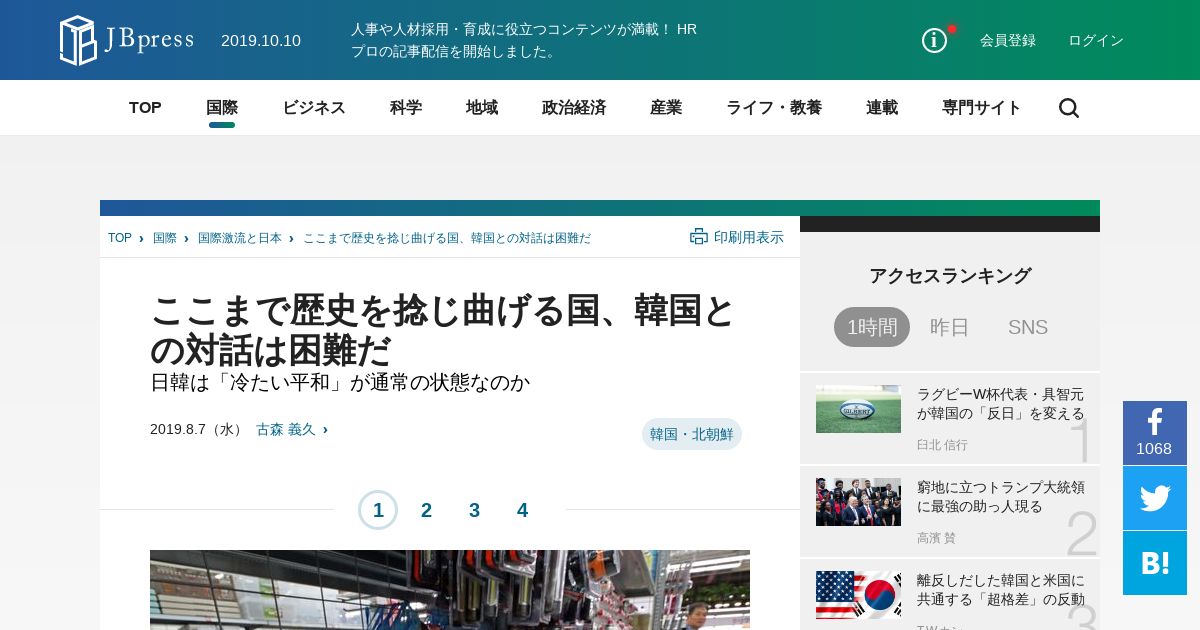Click author name 高濱 賛
The height and width of the screenshot is (630, 1200).
point(936,538)
